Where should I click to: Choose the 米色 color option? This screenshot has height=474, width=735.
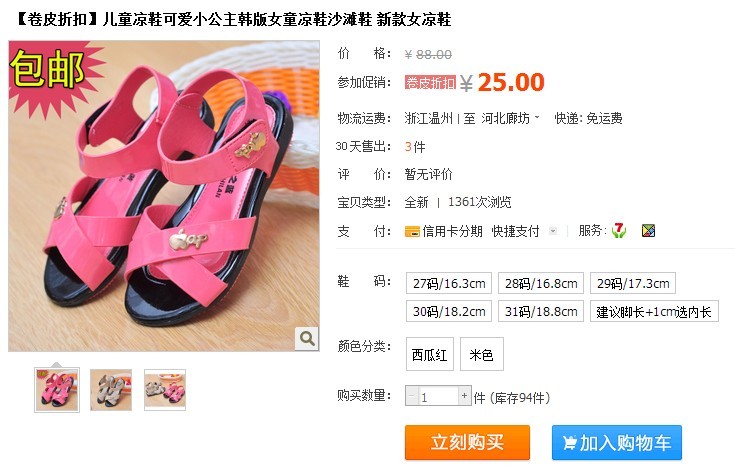pyautogui.click(x=481, y=354)
